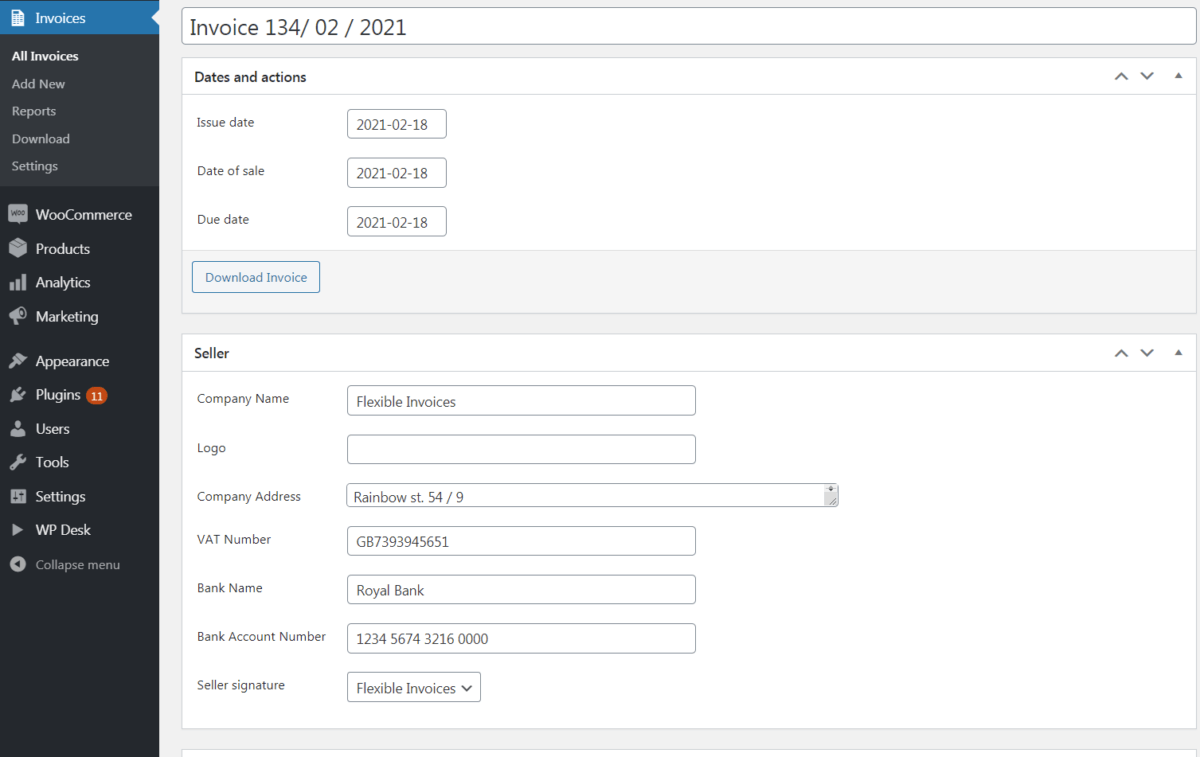Viewport: 1200px width, 757px height.
Task: Collapse the admin menu
Action: (18, 564)
